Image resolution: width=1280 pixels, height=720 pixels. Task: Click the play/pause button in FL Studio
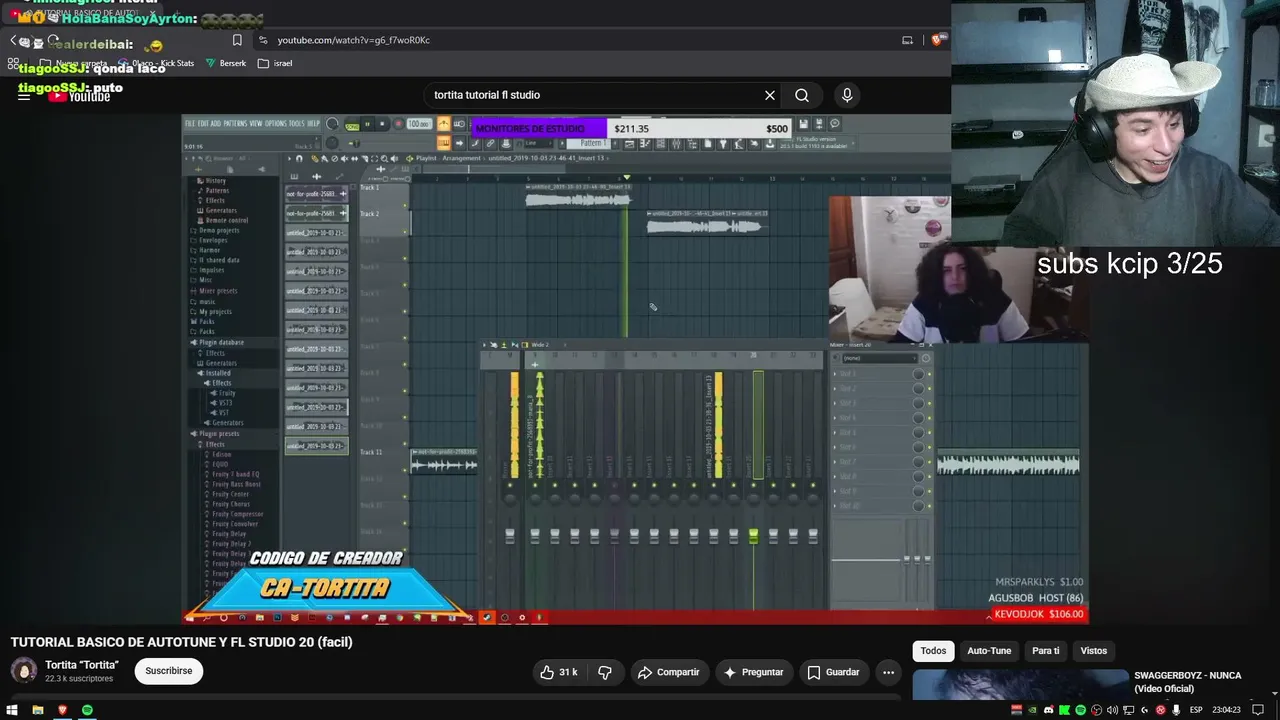click(367, 124)
